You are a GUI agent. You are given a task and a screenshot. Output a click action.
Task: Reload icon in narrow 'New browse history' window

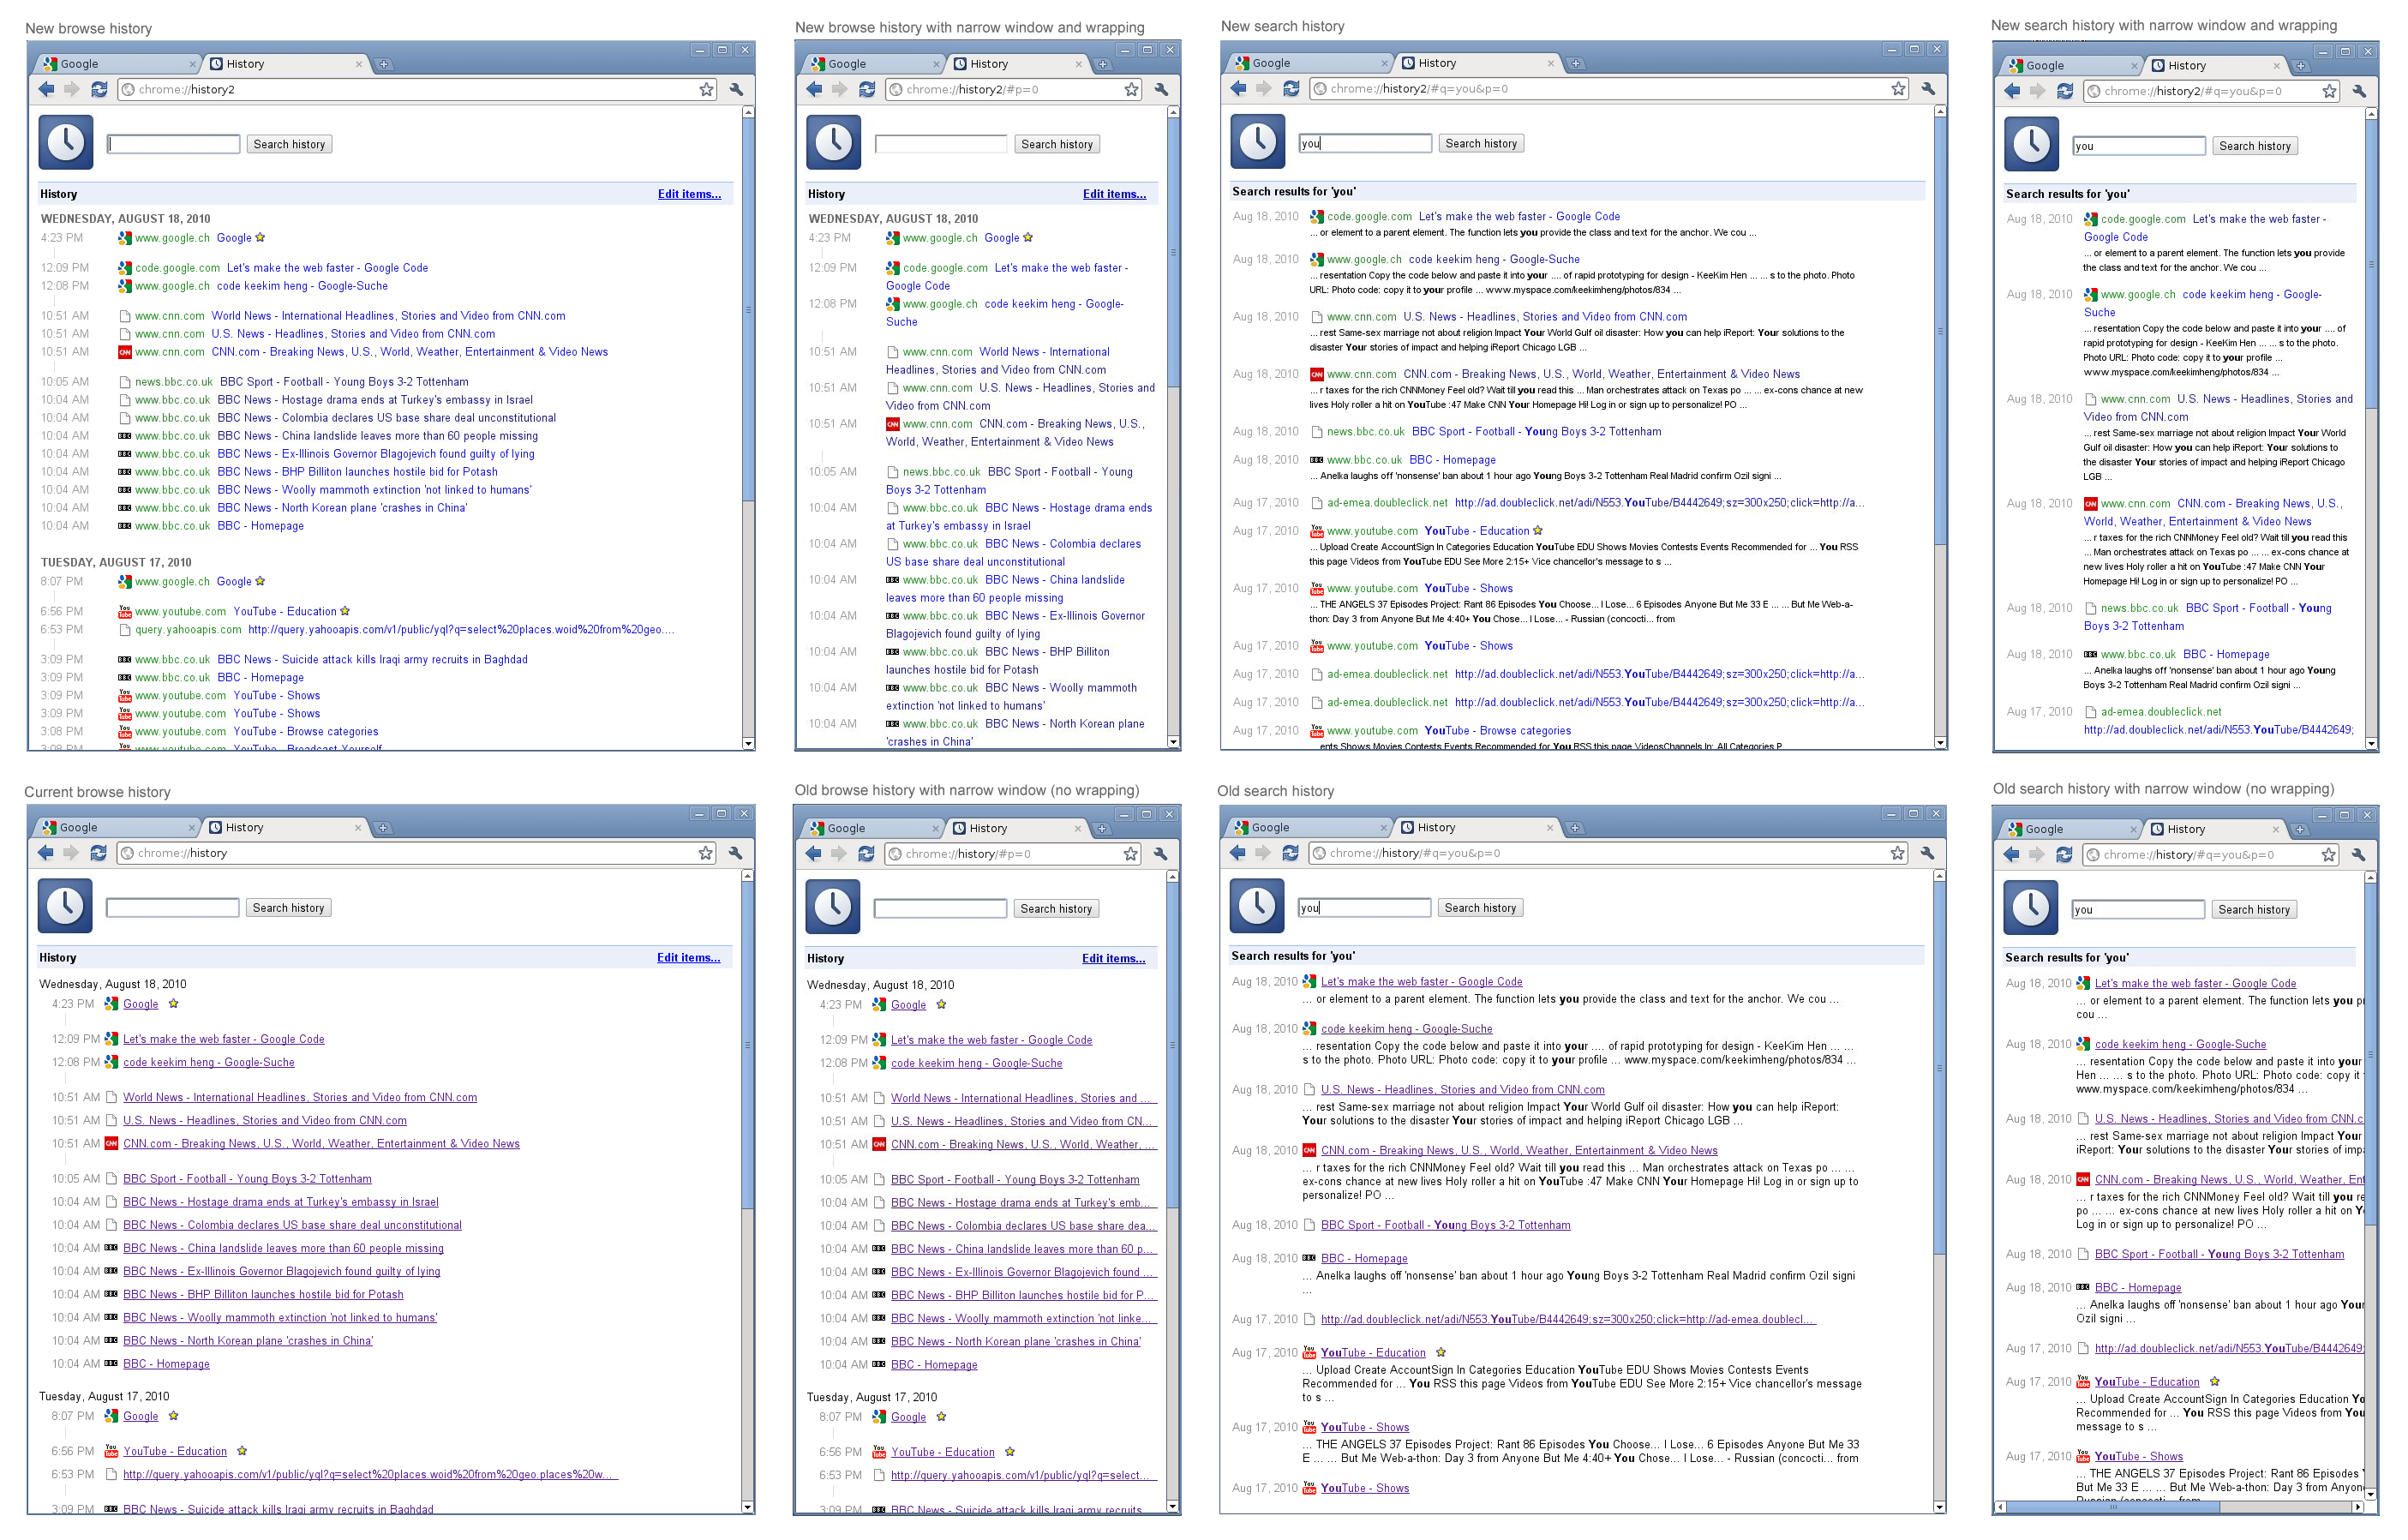867,90
